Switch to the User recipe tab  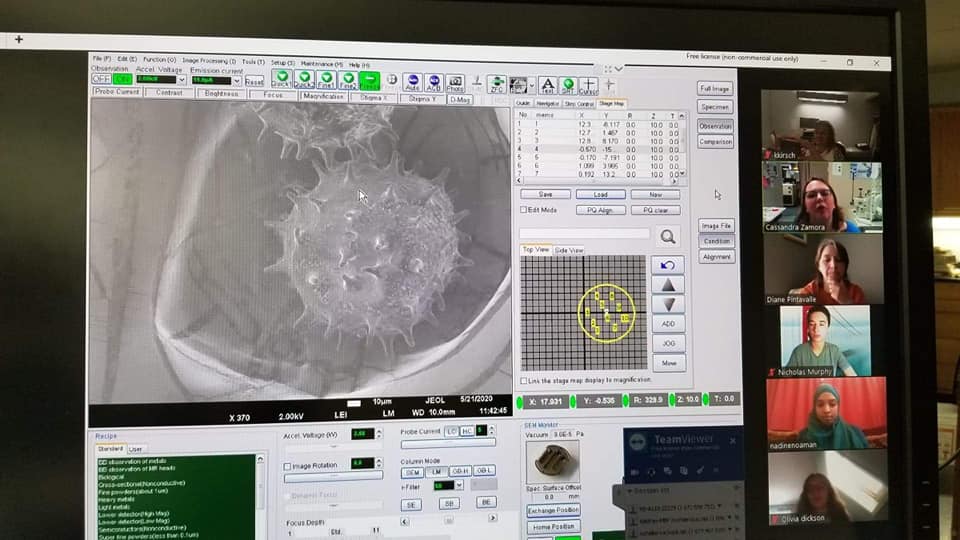(x=135, y=449)
